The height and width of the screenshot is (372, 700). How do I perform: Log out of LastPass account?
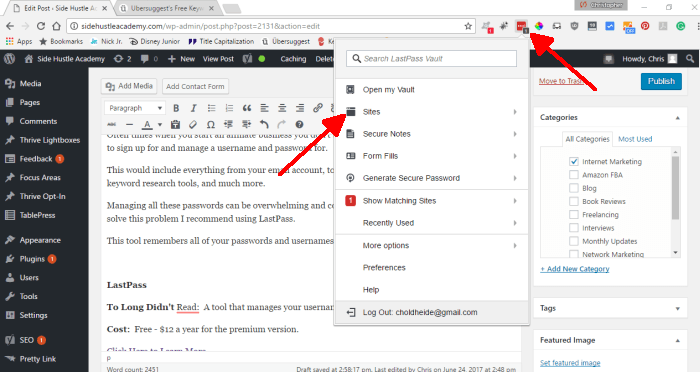432,313
